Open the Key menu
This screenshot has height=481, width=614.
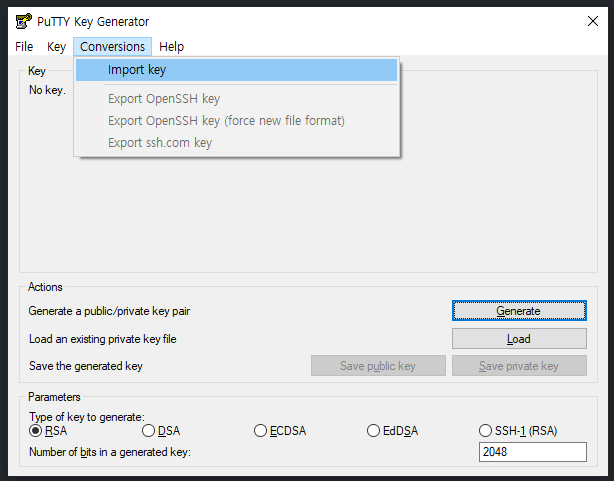(x=56, y=46)
